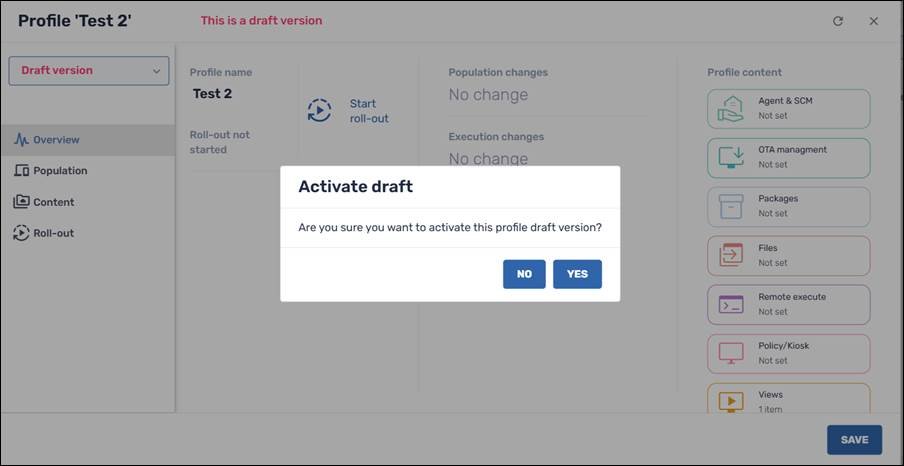
Task: Click the Packages box icon
Action: coord(731,207)
